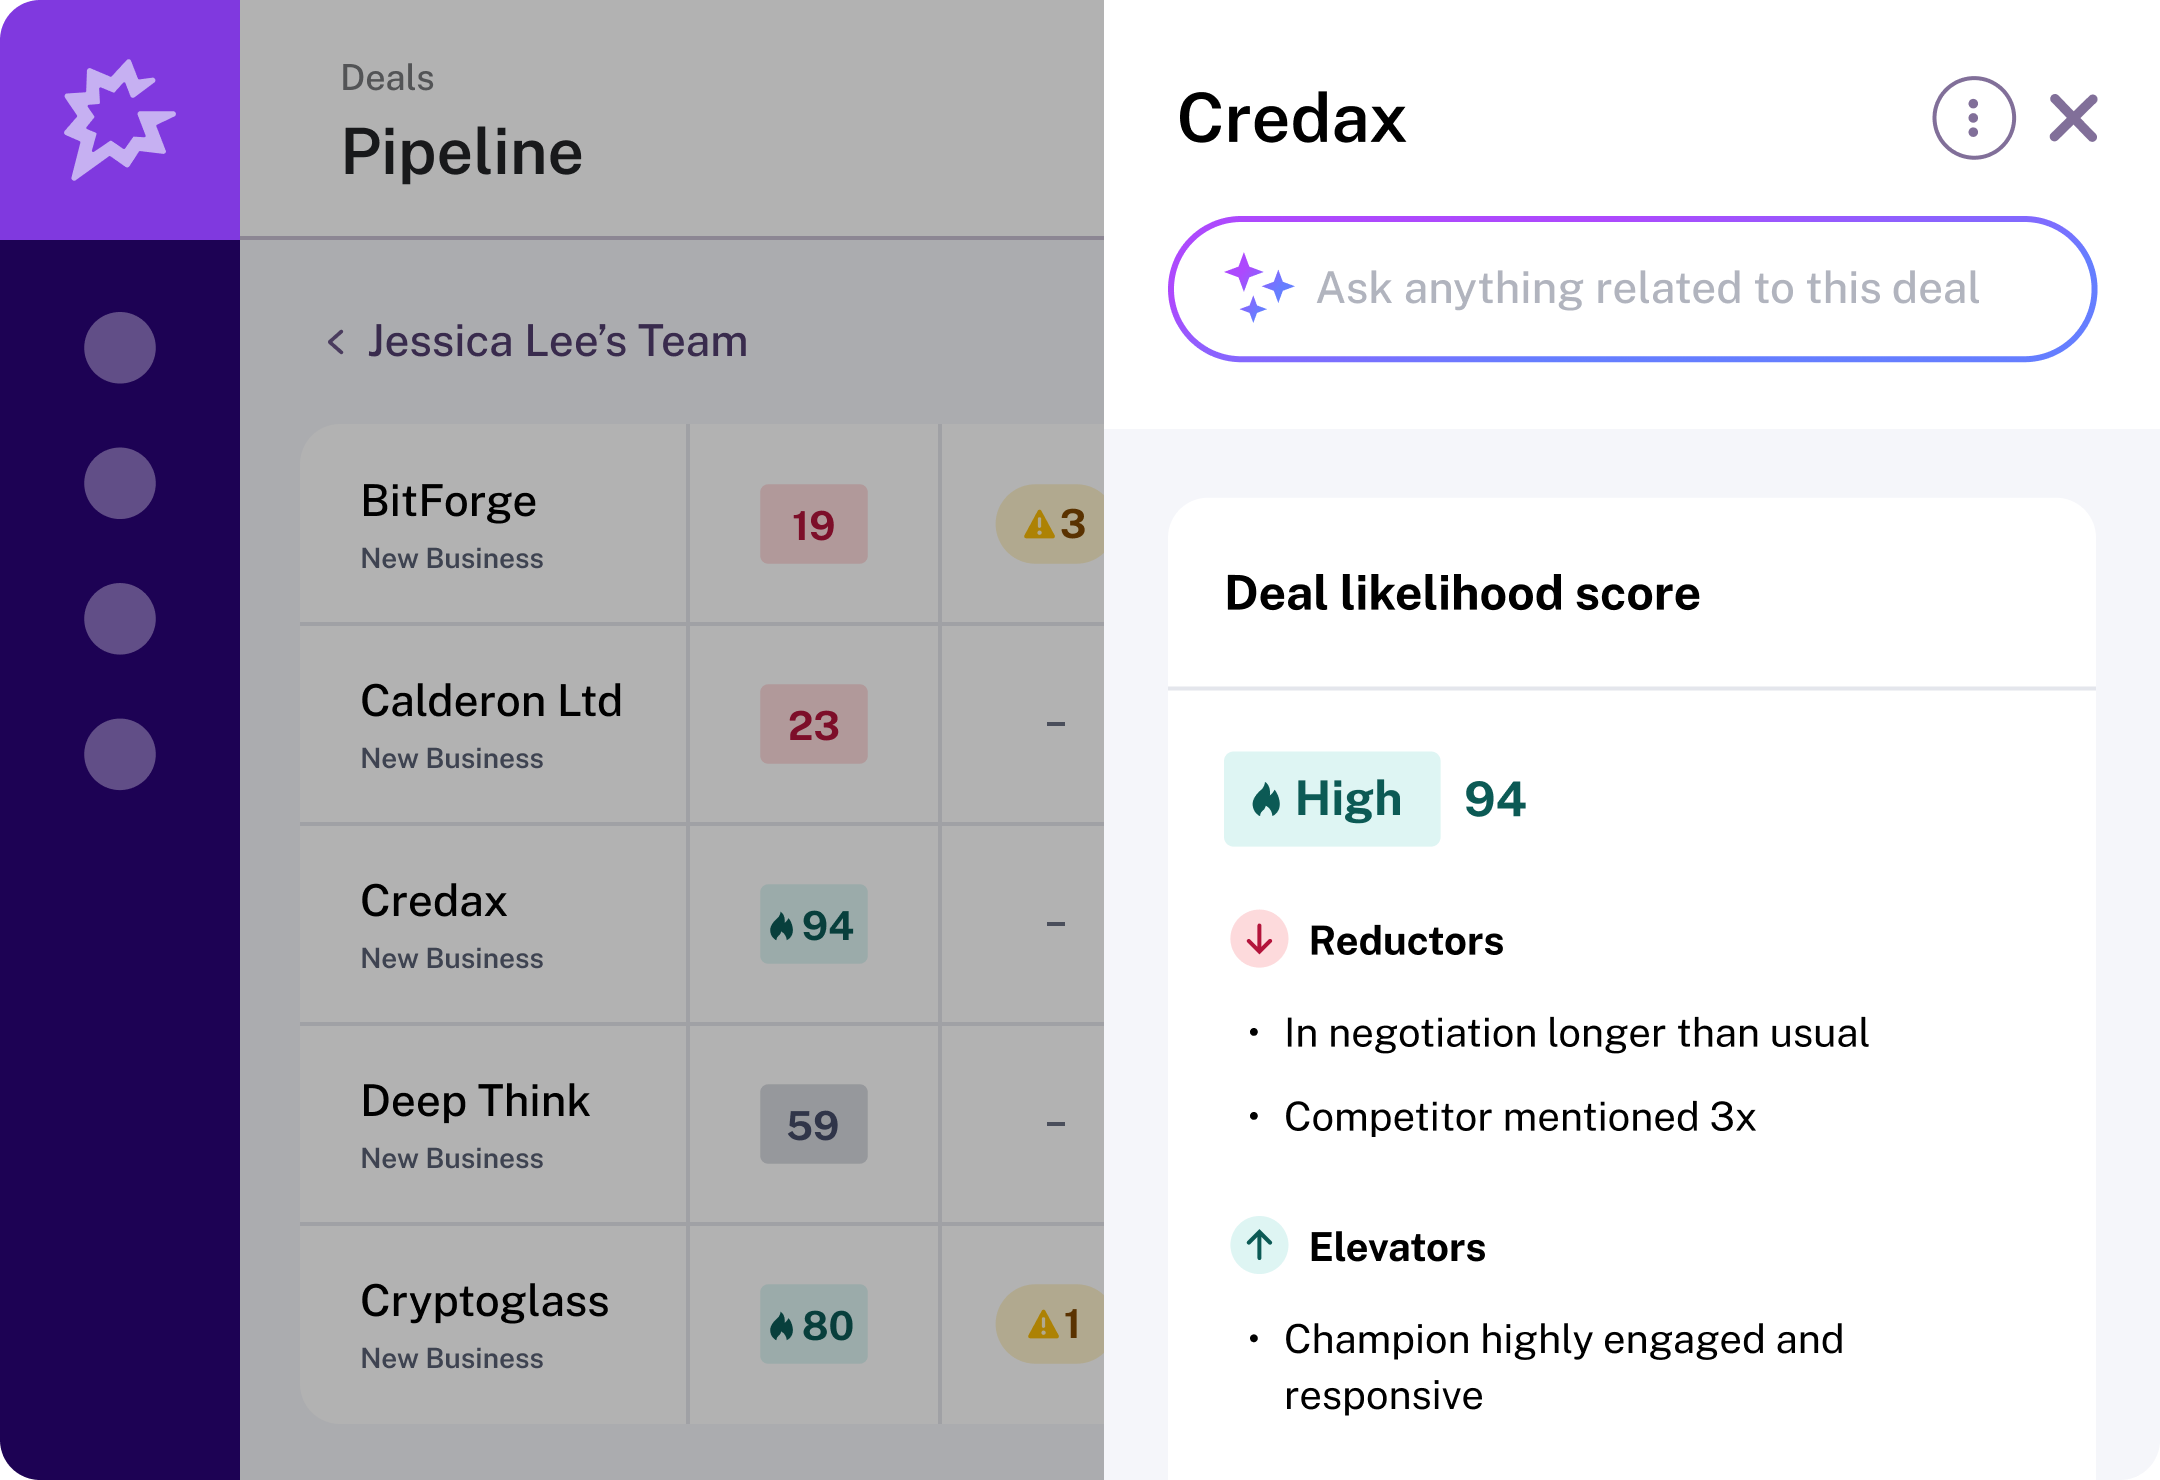Click the red Reductors down-arrow icon
The width and height of the screenshot is (2160, 1480).
tap(1259, 939)
